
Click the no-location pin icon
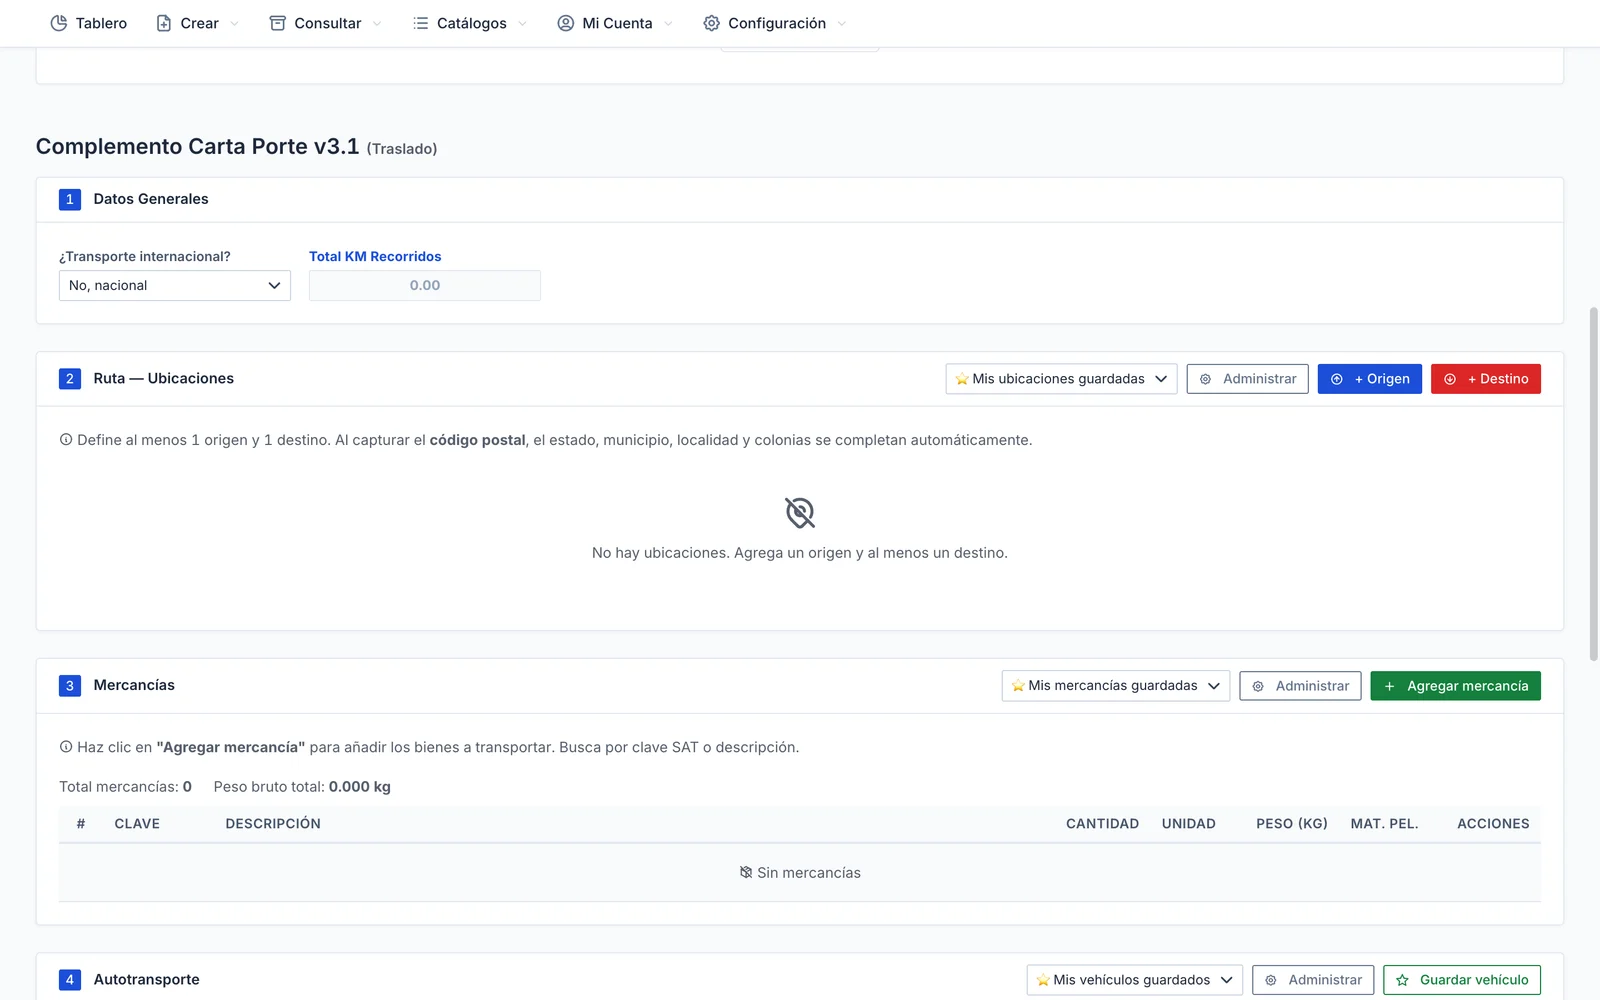pyautogui.click(x=800, y=513)
